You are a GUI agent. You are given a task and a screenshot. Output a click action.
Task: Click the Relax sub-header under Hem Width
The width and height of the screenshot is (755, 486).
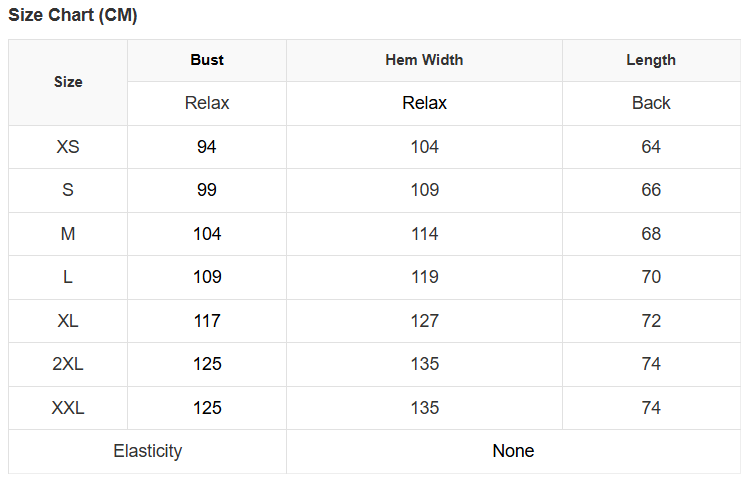[x=424, y=103]
